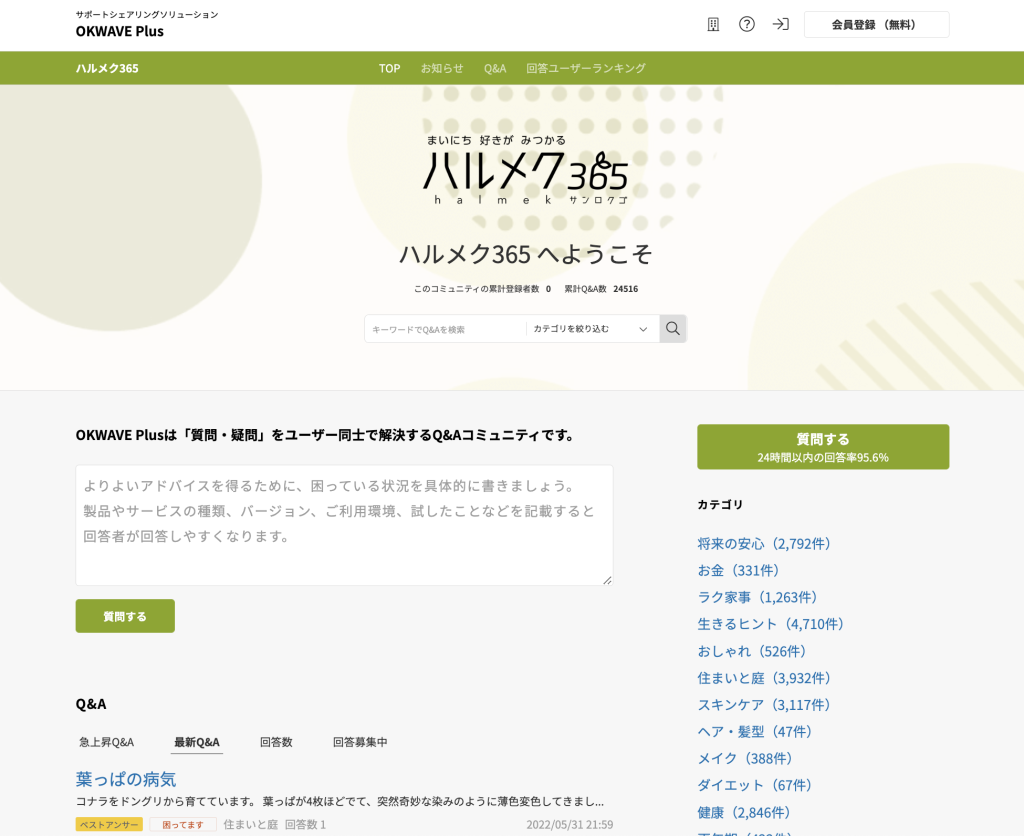1024x836 pixels.
Task: Open the カテゴリを絞り込む dropdown
Action: click(592, 329)
